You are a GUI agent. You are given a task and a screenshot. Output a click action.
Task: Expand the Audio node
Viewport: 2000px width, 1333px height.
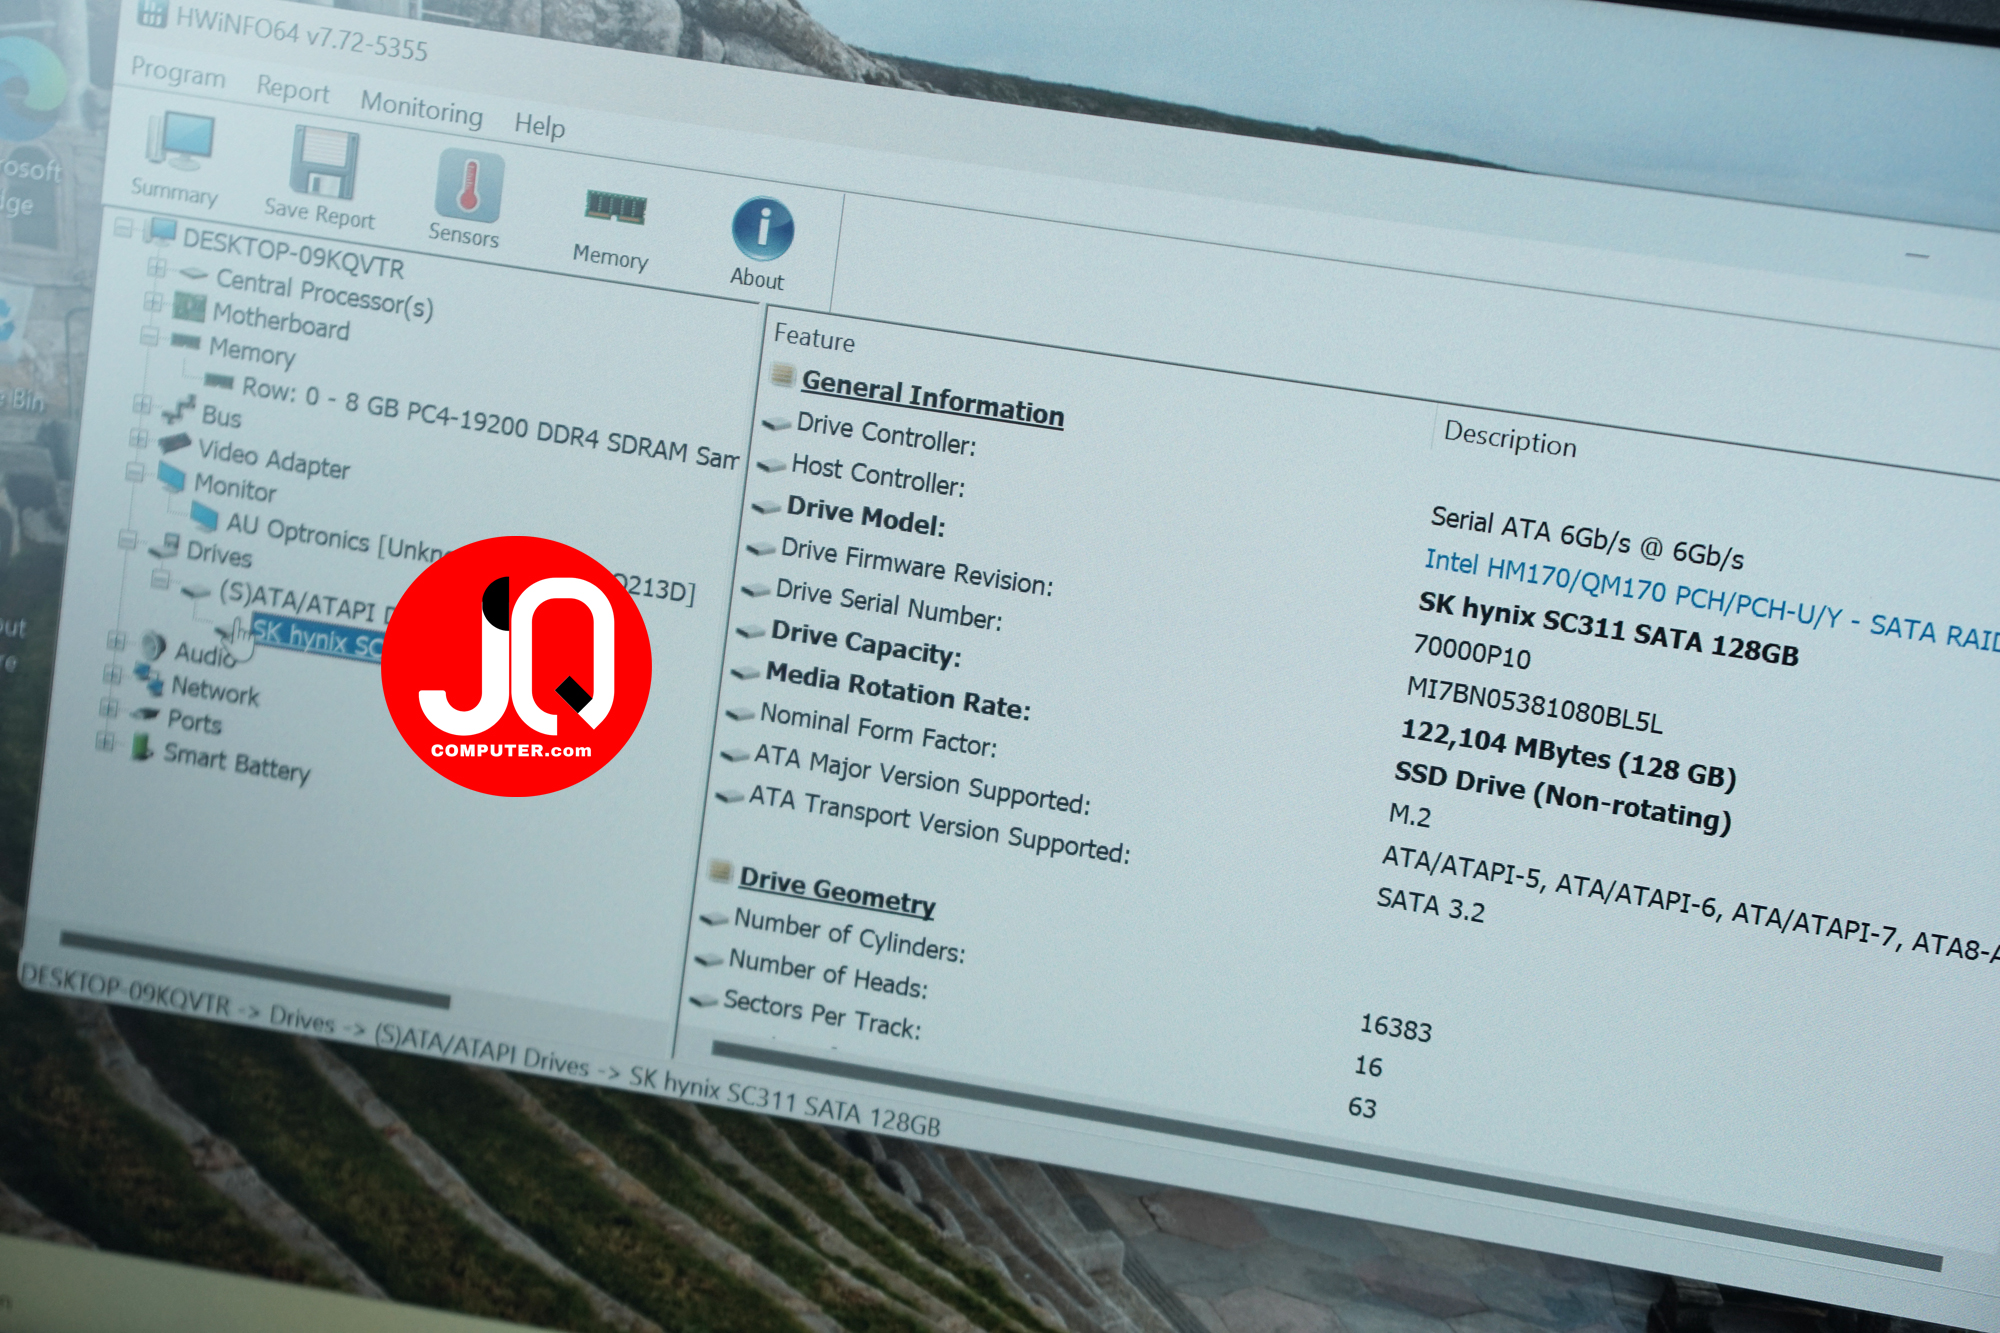coord(116,640)
